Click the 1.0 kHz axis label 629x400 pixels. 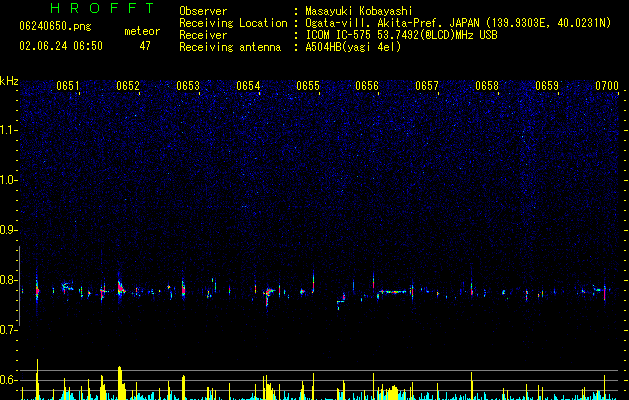pyautogui.click(x=8, y=180)
